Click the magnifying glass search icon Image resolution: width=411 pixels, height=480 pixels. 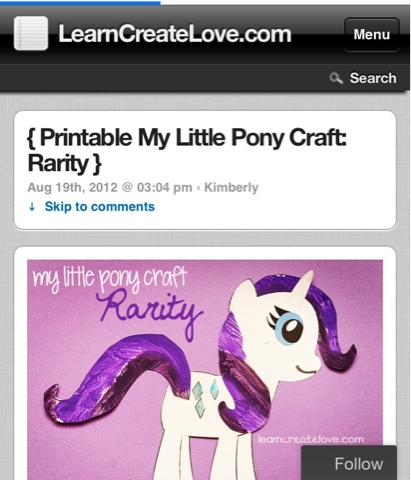336,78
